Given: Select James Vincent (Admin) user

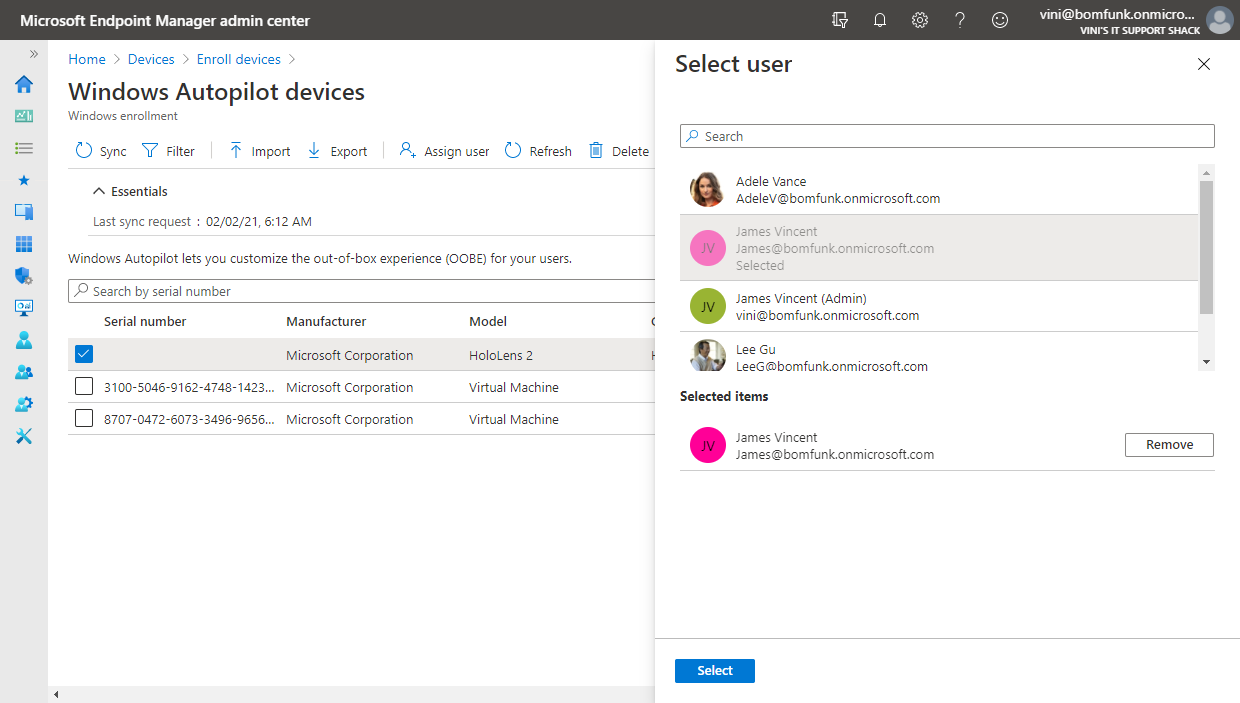Looking at the screenshot, I should click(x=939, y=306).
